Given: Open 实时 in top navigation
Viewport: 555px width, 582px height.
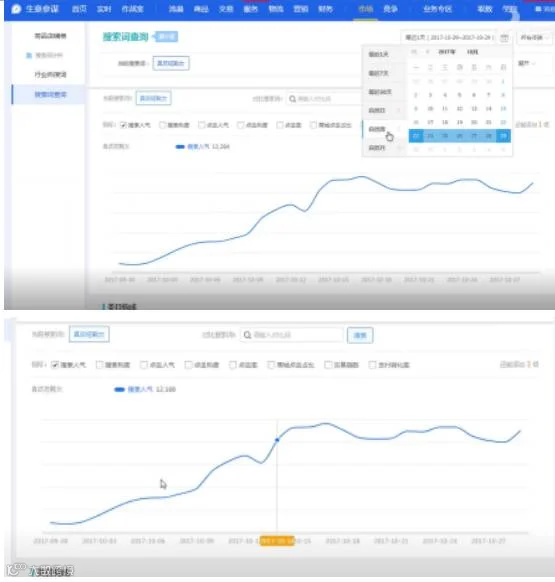Looking at the screenshot, I should [x=104, y=9].
